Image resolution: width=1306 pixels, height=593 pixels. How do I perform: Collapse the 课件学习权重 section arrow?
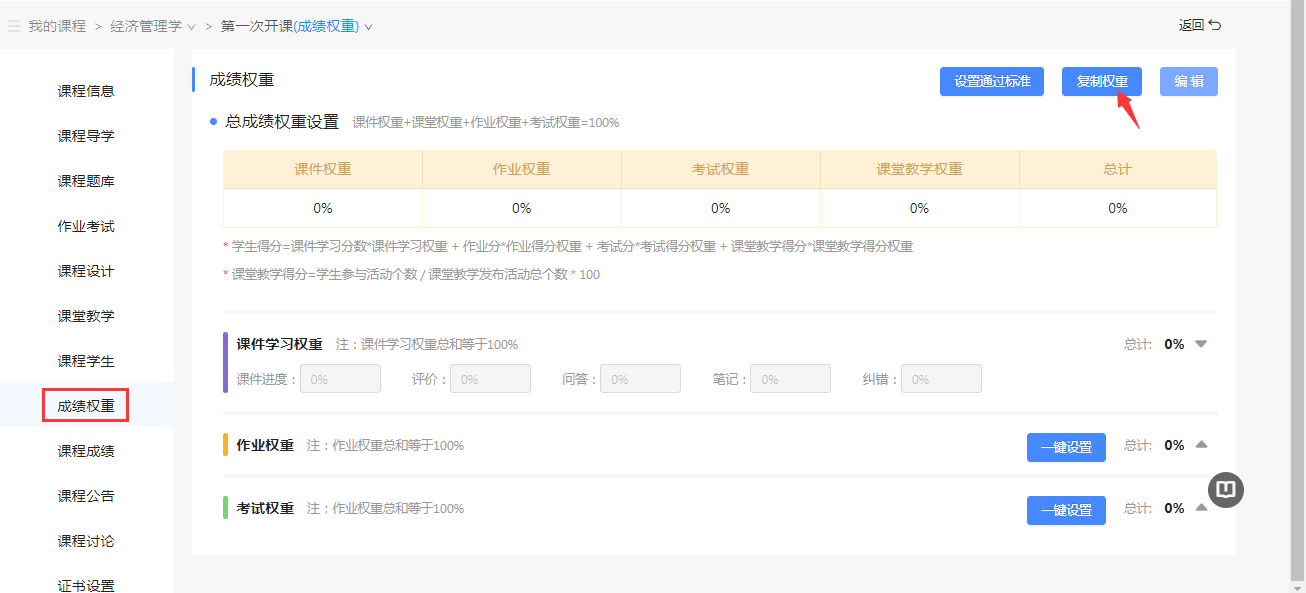click(1201, 344)
